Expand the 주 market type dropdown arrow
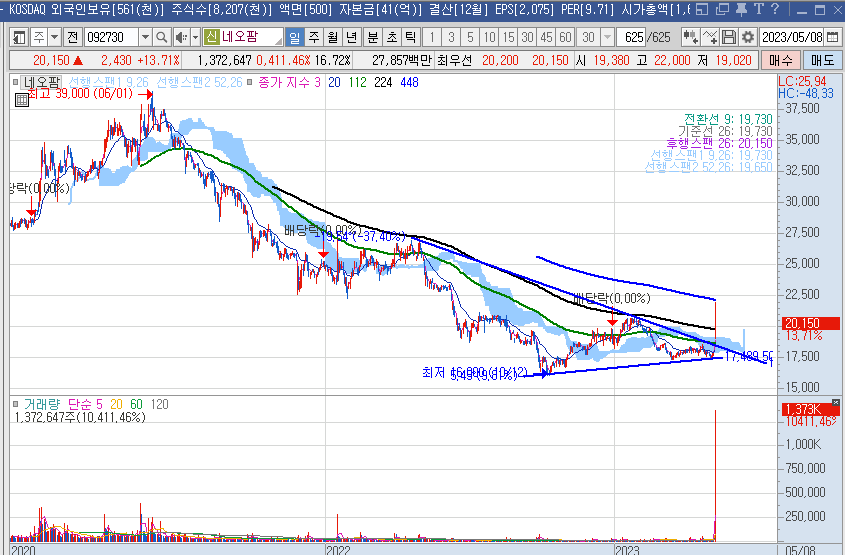 click(x=54, y=37)
